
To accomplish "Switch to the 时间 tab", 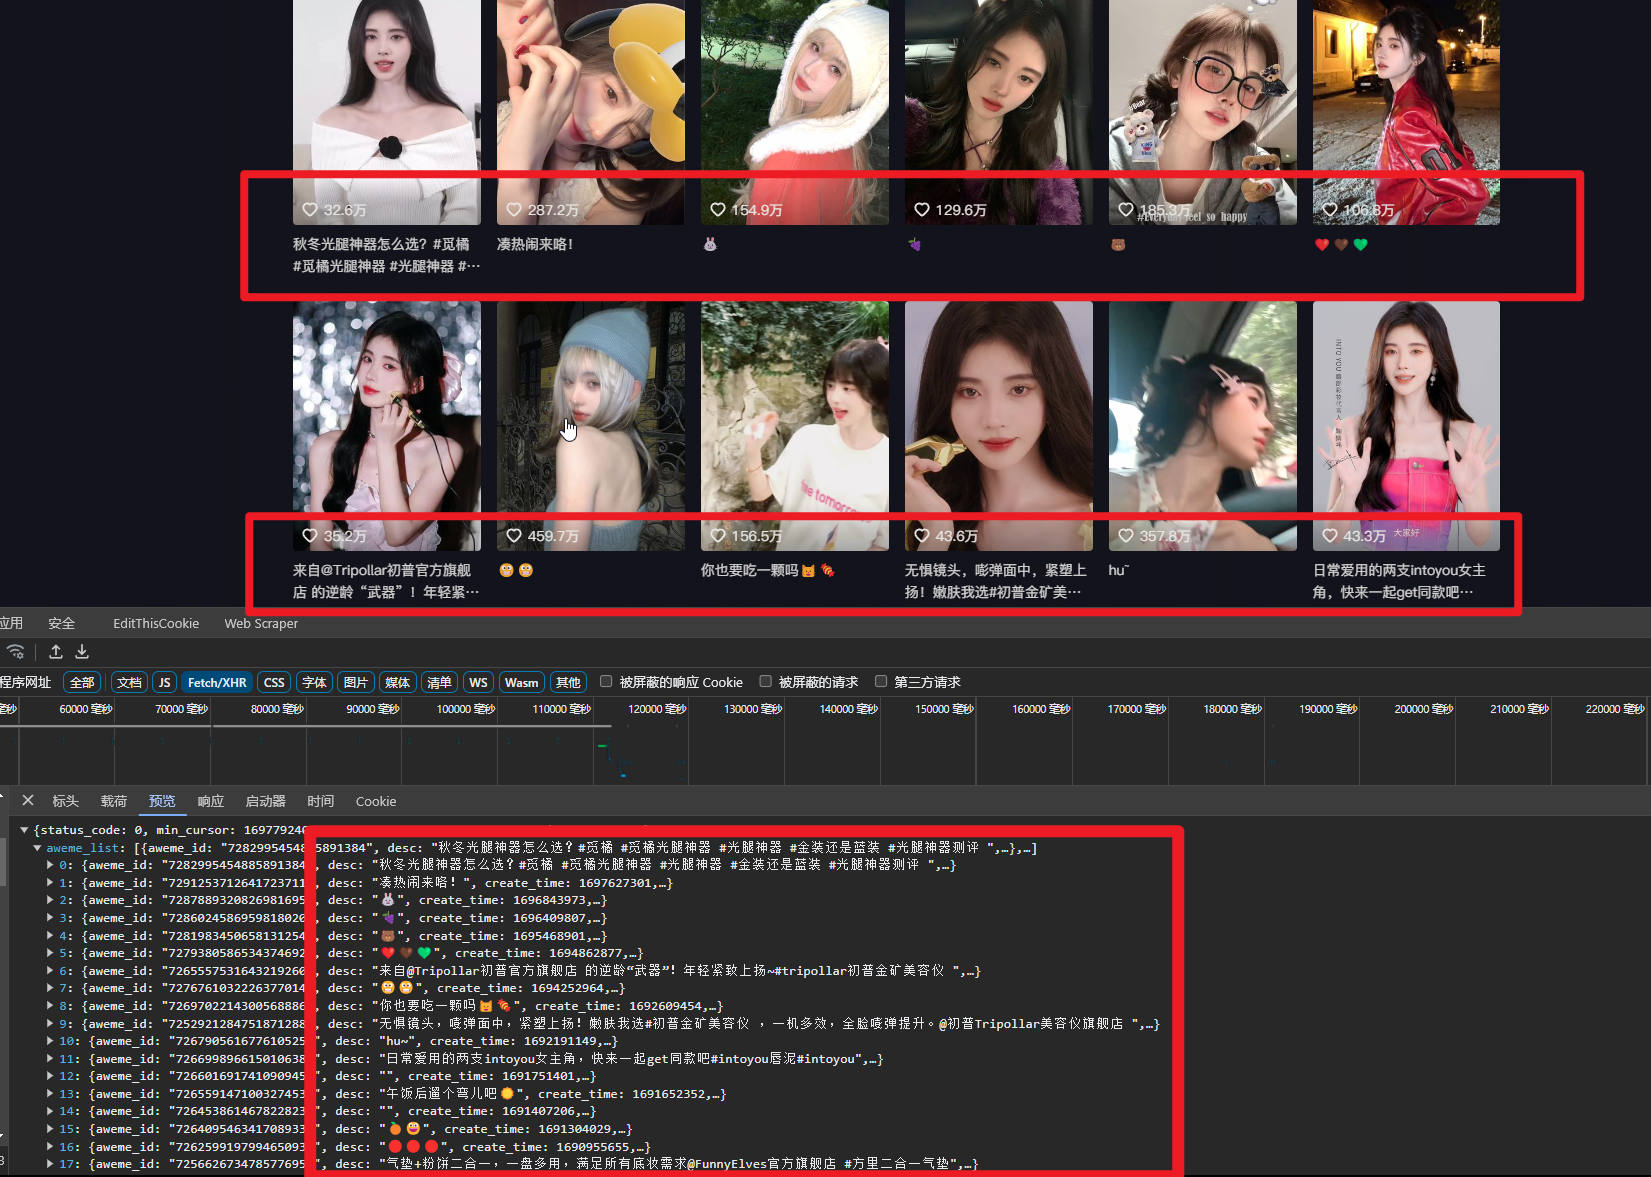I will [320, 801].
